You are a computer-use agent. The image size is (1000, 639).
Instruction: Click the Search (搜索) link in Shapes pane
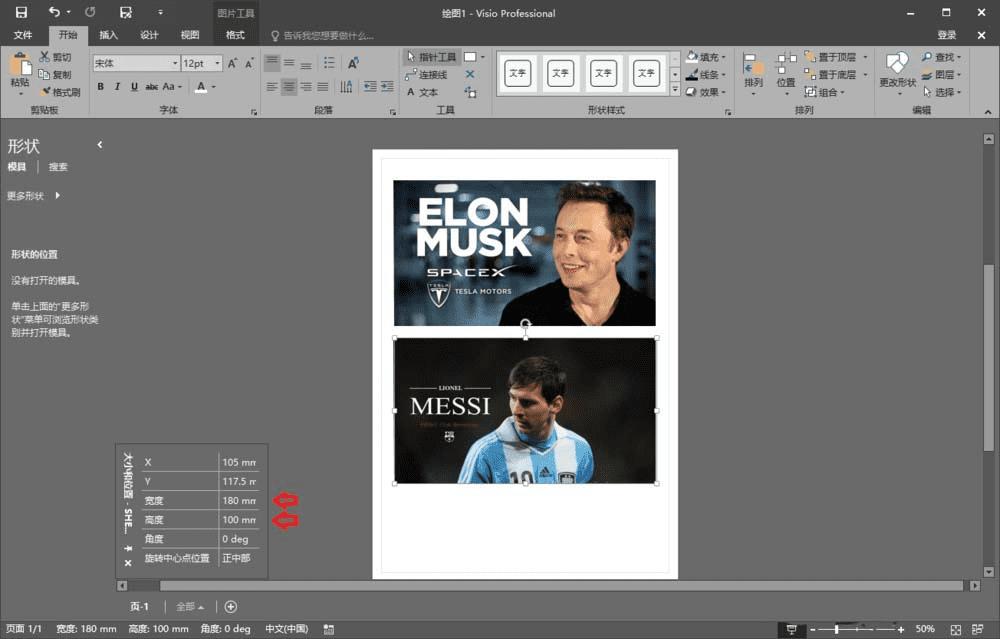58,167
